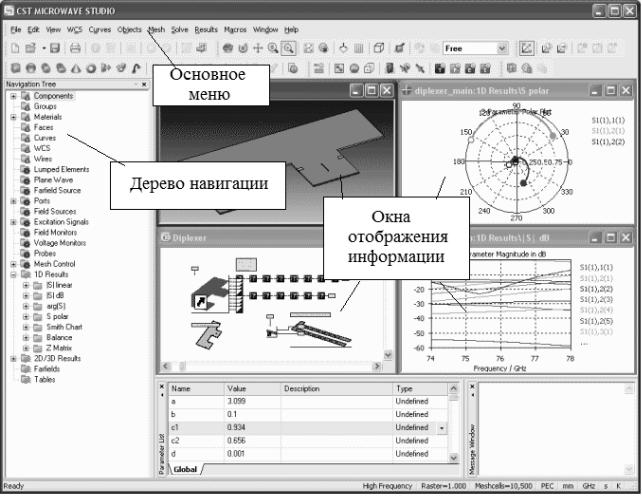This screenshot has height=496, width=642.
Task: Click the S1(1),2(5) legend entry in the dB plot
Action: coord(596,321)
